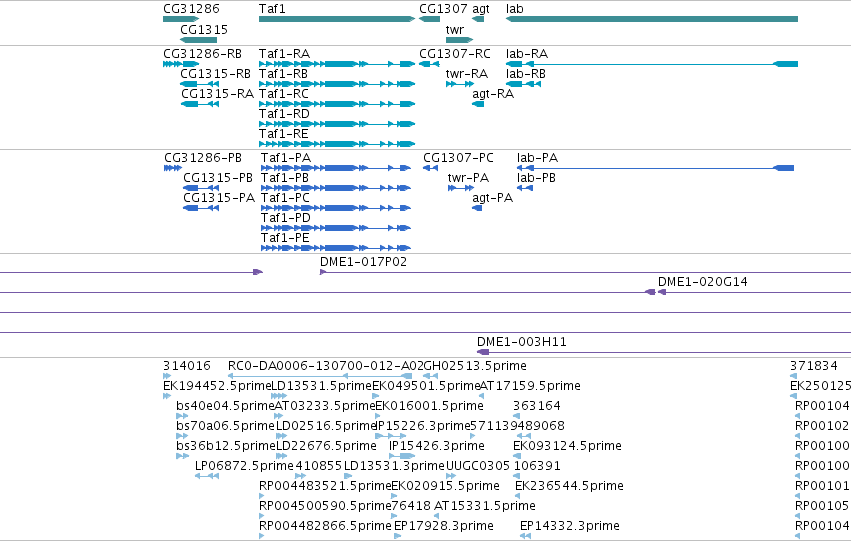Select the agt gene label

point(481,9)
